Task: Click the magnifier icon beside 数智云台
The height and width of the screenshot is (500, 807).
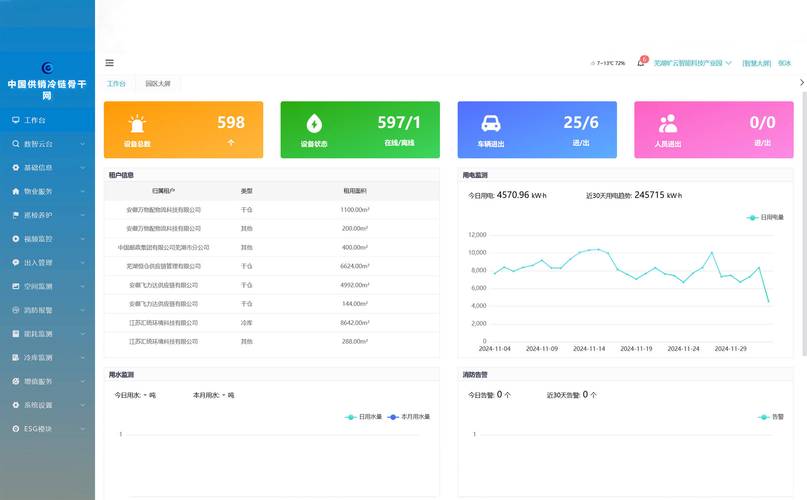Action: point(16,144)
